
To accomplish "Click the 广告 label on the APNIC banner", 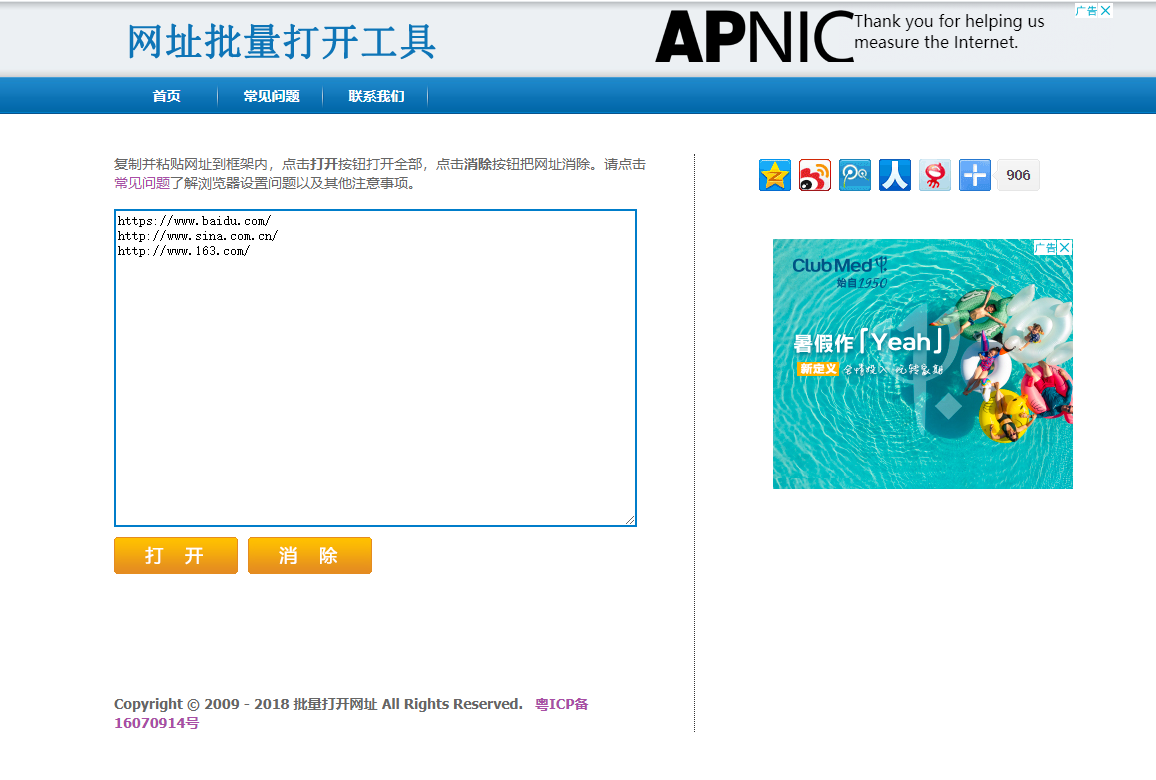I will (x=1086, y=10).
